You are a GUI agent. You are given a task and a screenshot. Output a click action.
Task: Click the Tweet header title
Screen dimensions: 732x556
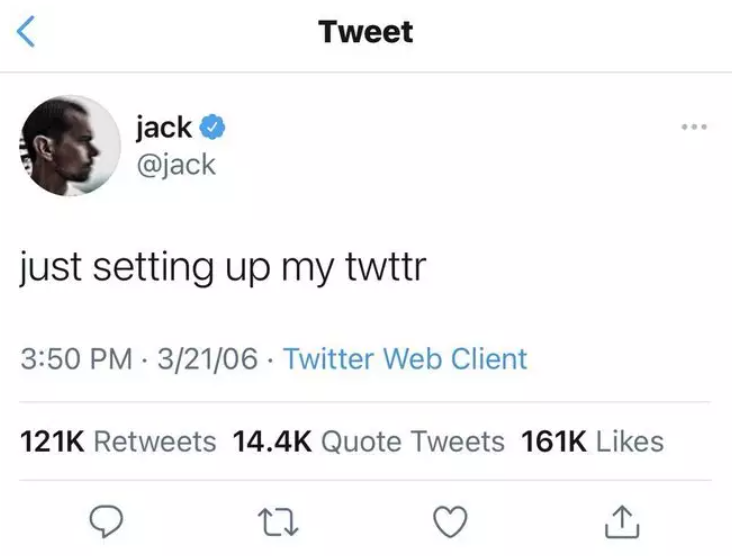(x=366, y=32)
